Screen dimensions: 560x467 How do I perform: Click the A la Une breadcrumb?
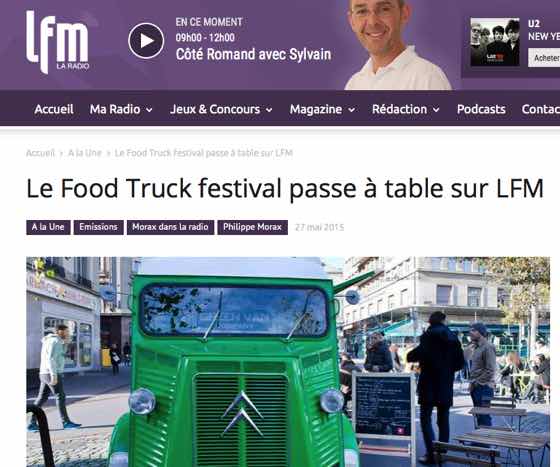coord(85,153)
